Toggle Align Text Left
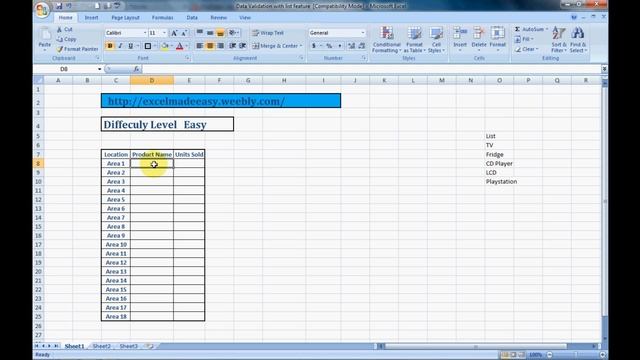 200,46
